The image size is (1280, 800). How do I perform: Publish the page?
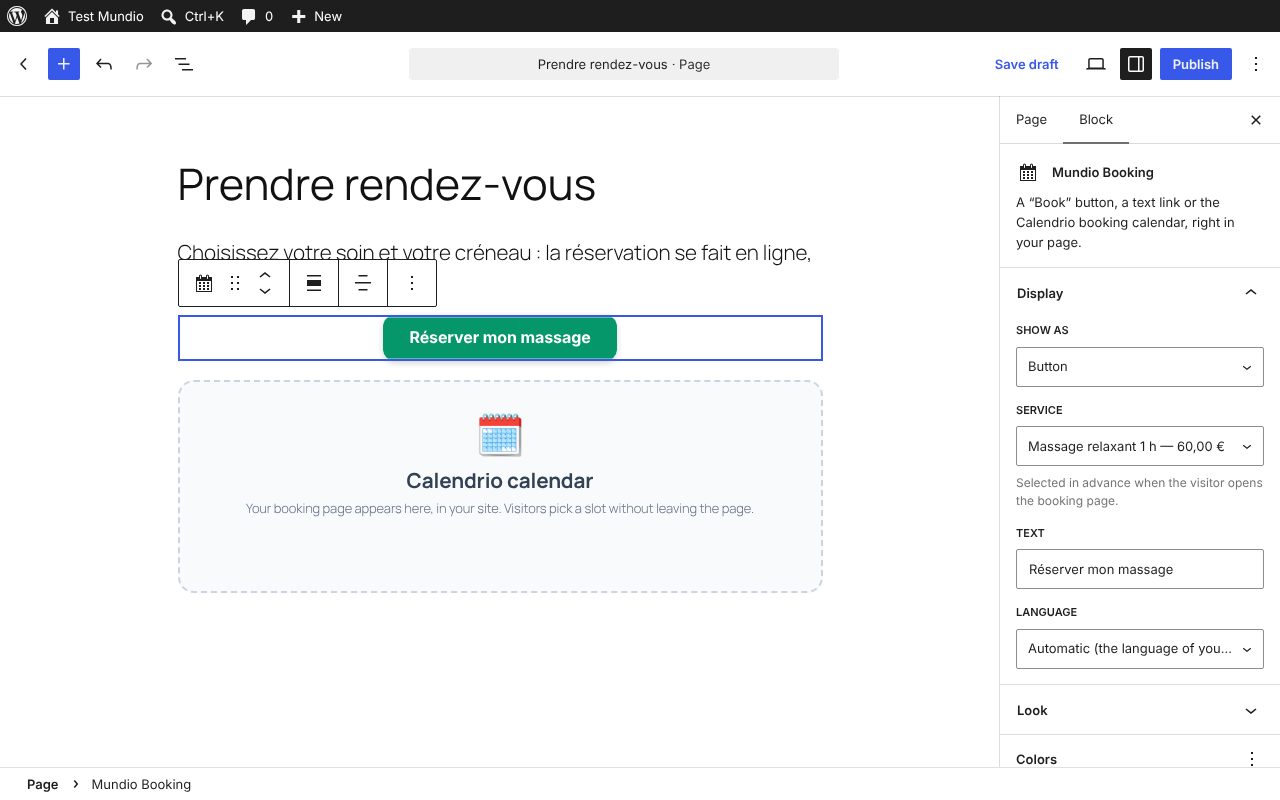[x=1196, y=64]
